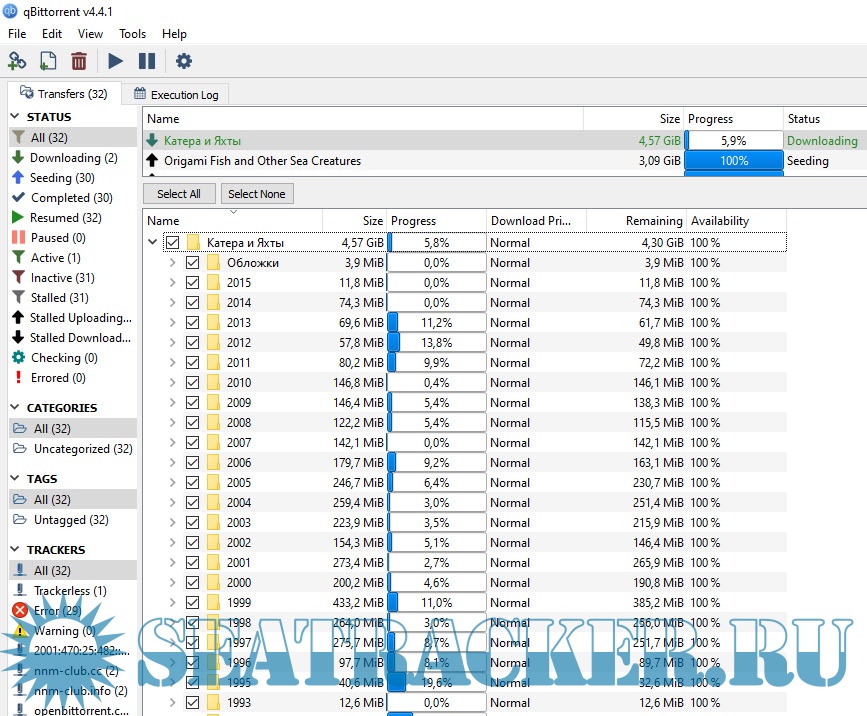
Task: Switch to the Execution Log tab
Action: click(175, 94)
